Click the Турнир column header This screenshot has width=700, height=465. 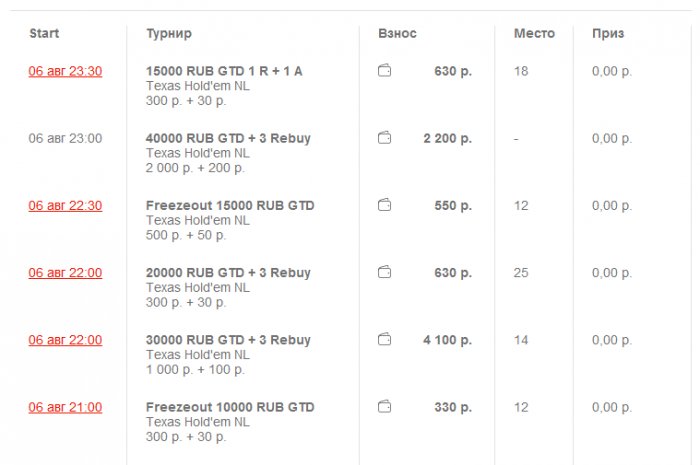[x=168, y=33]
